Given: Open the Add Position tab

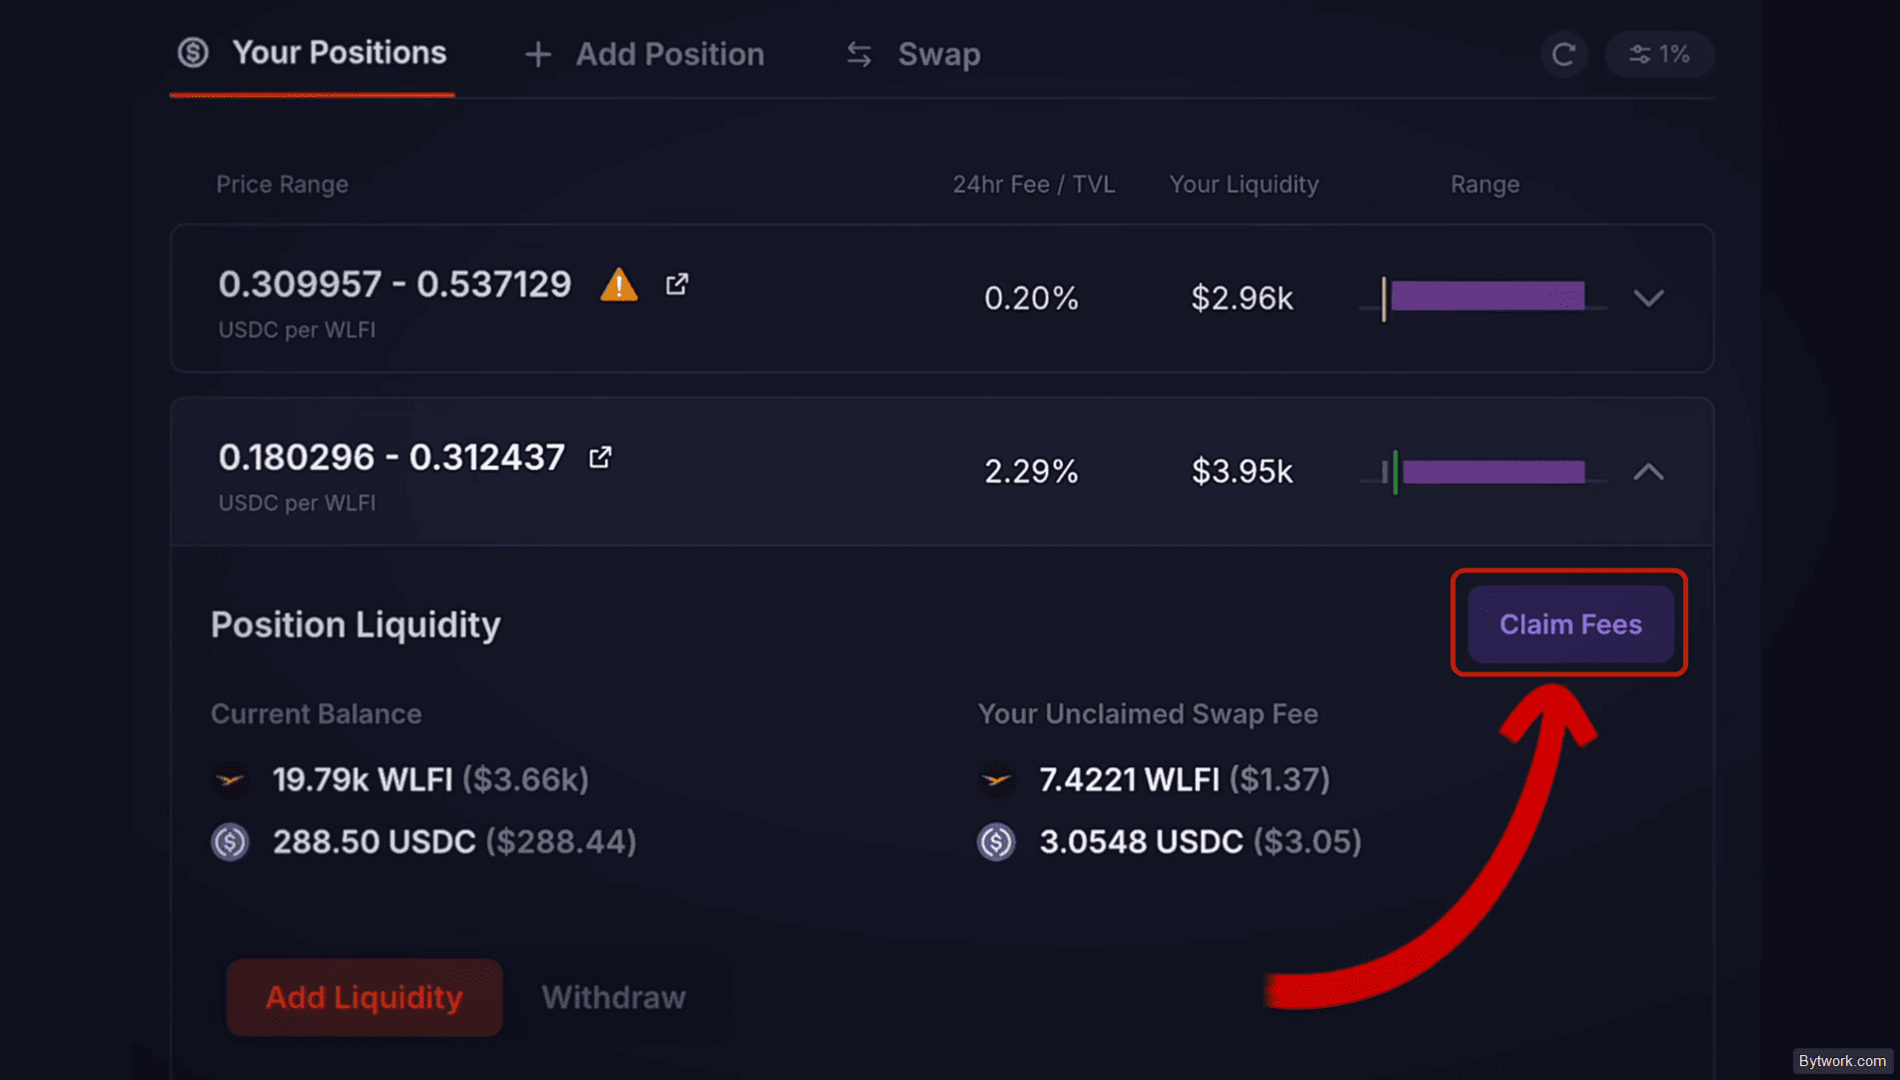Looking at the screenshot, I should tap(645, 54).
